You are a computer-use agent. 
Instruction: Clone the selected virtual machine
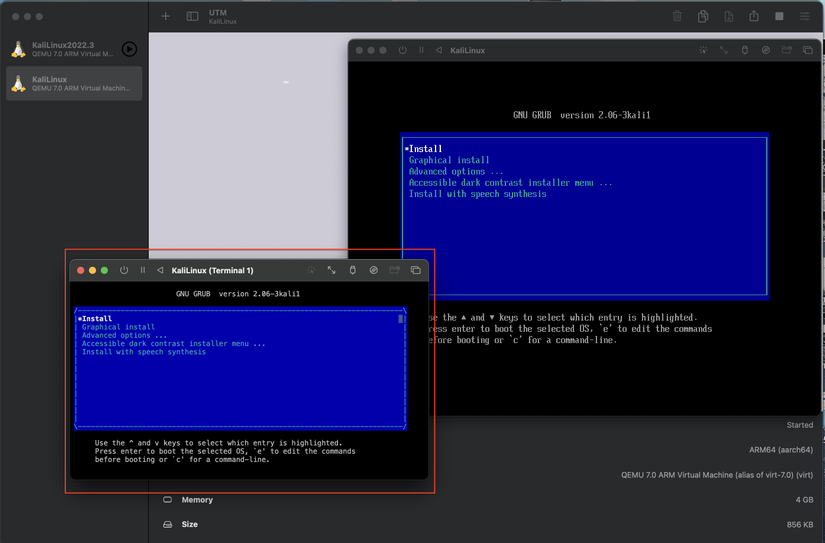coord(703,16)
